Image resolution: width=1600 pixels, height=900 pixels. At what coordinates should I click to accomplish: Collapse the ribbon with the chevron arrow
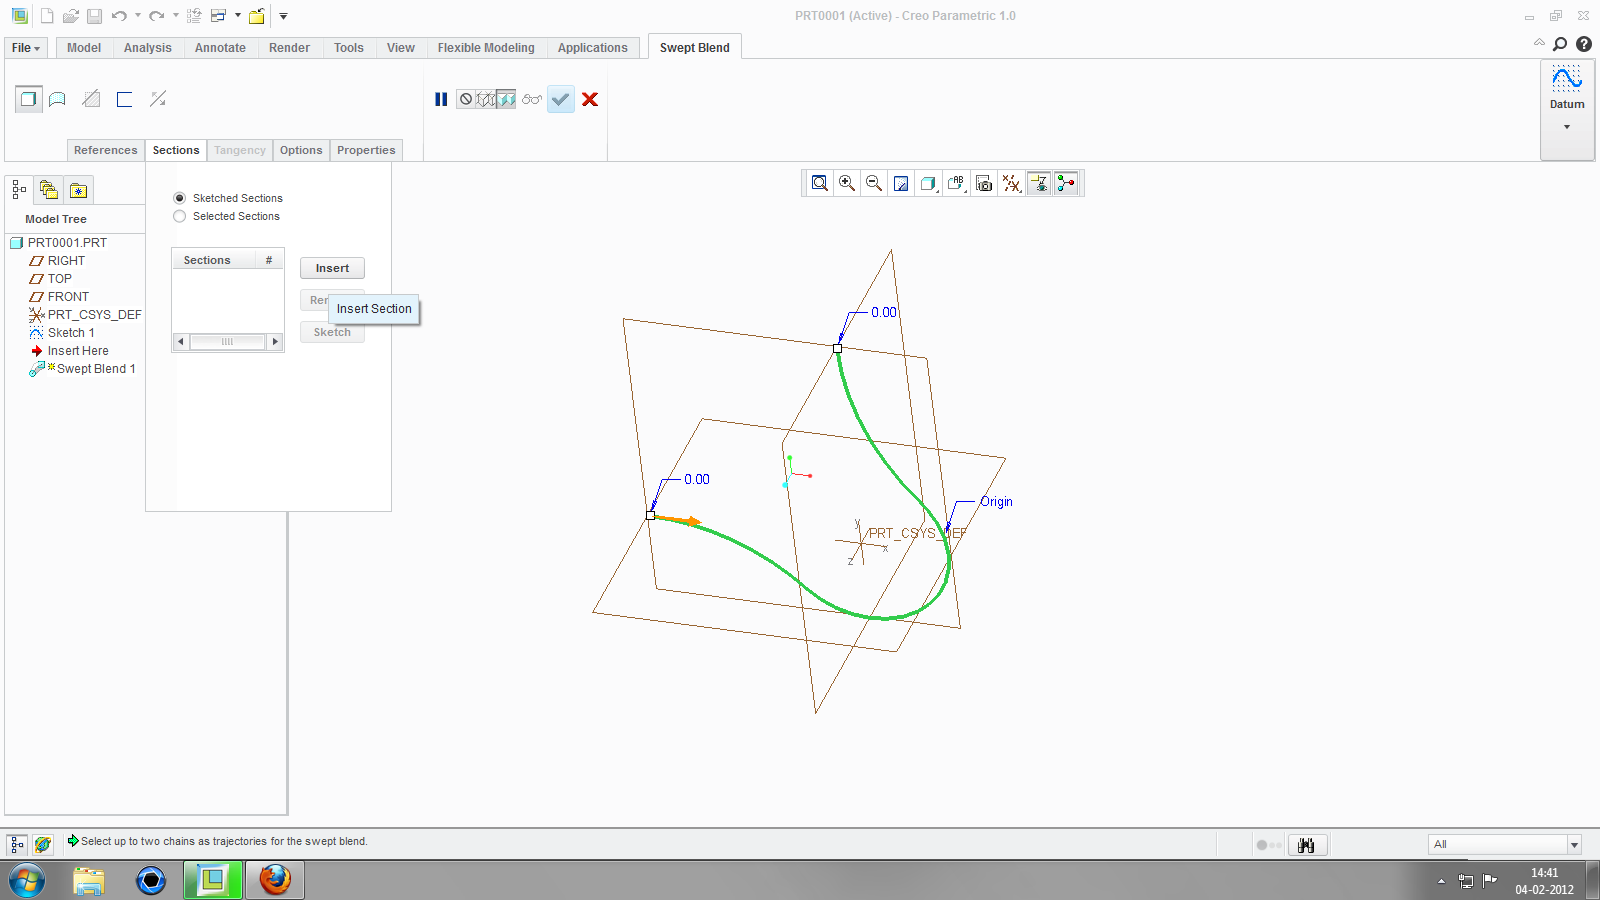point(1539,43)
